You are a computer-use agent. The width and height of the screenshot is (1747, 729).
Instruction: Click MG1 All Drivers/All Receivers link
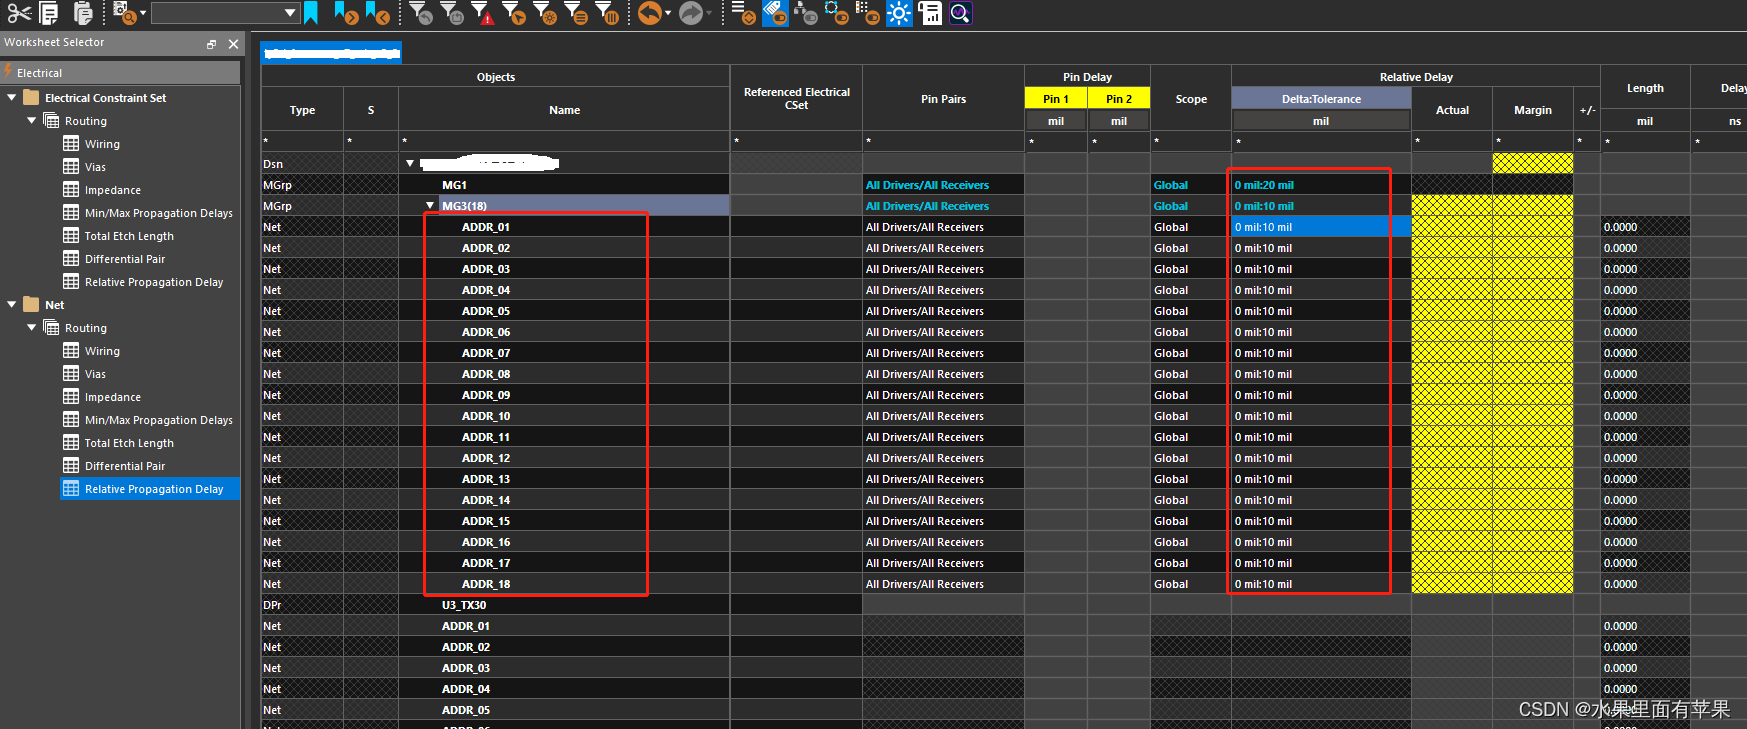(927, 185)
